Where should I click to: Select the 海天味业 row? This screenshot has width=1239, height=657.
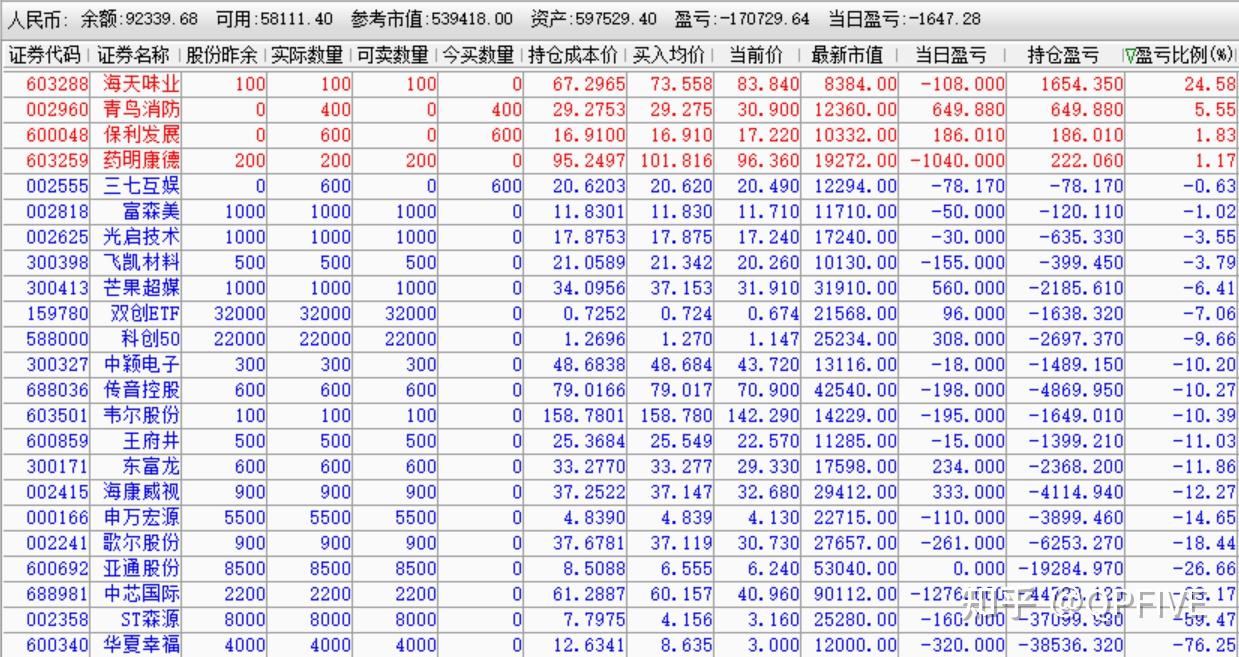[x=619, y=84]
